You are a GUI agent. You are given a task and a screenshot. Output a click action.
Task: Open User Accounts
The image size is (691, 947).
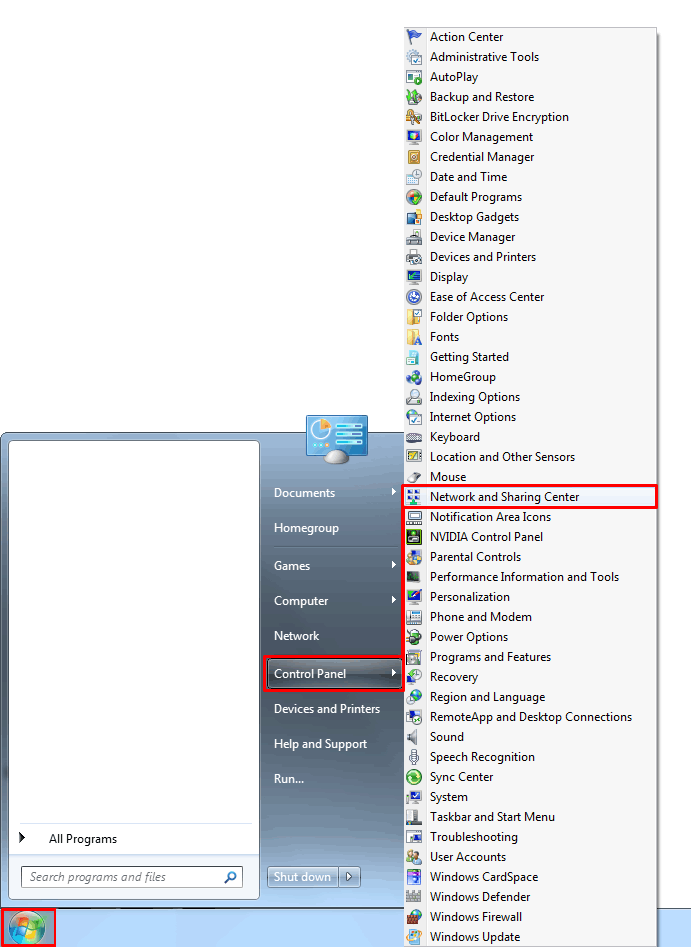tap(530, 856)
